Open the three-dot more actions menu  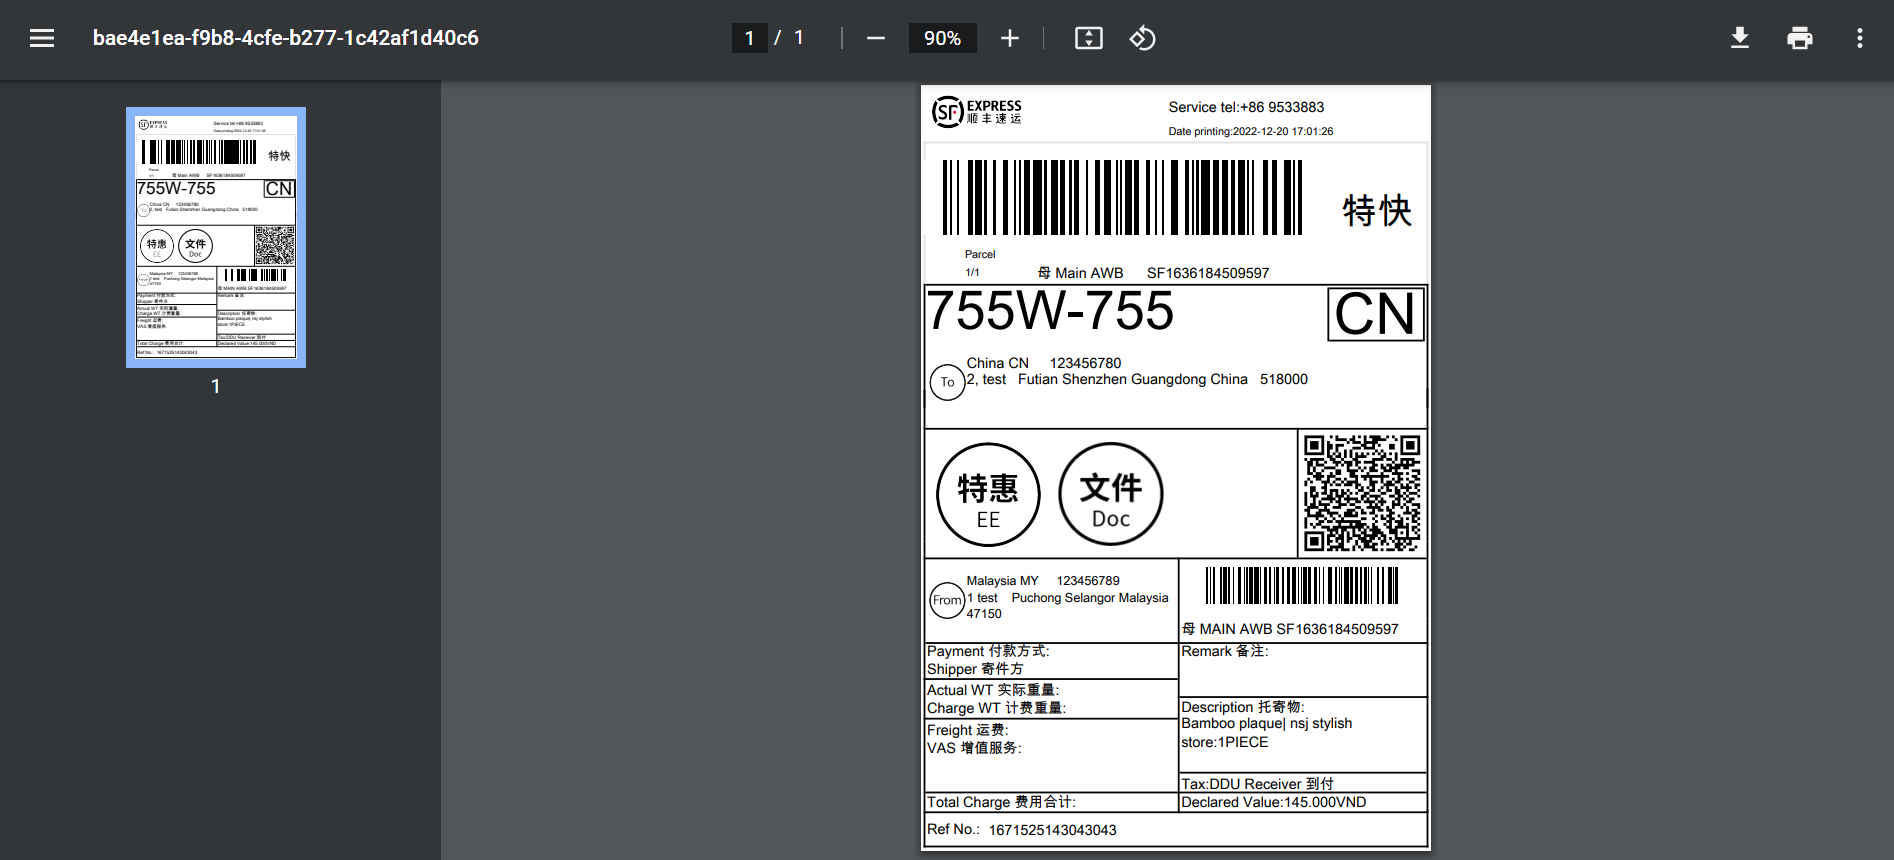tap(1859, 38)
